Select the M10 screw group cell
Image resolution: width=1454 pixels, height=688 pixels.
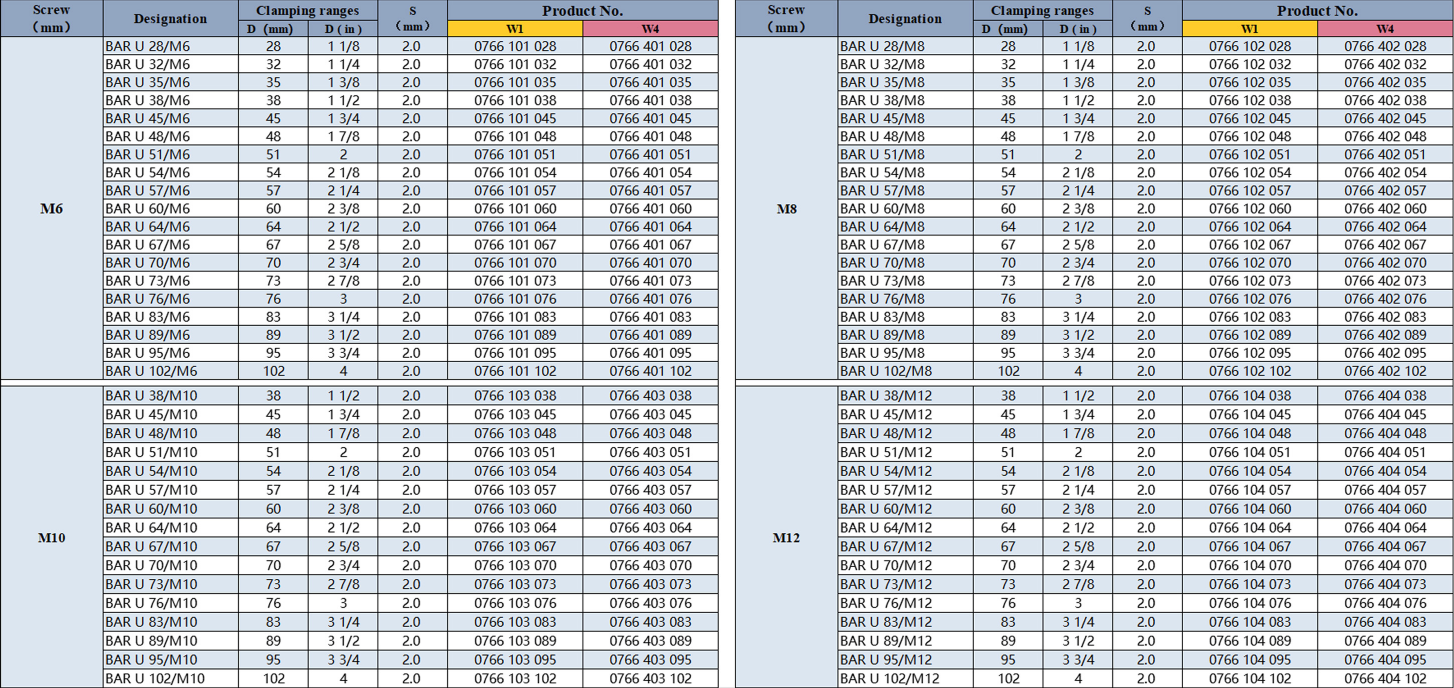click(x=51, y=538)
